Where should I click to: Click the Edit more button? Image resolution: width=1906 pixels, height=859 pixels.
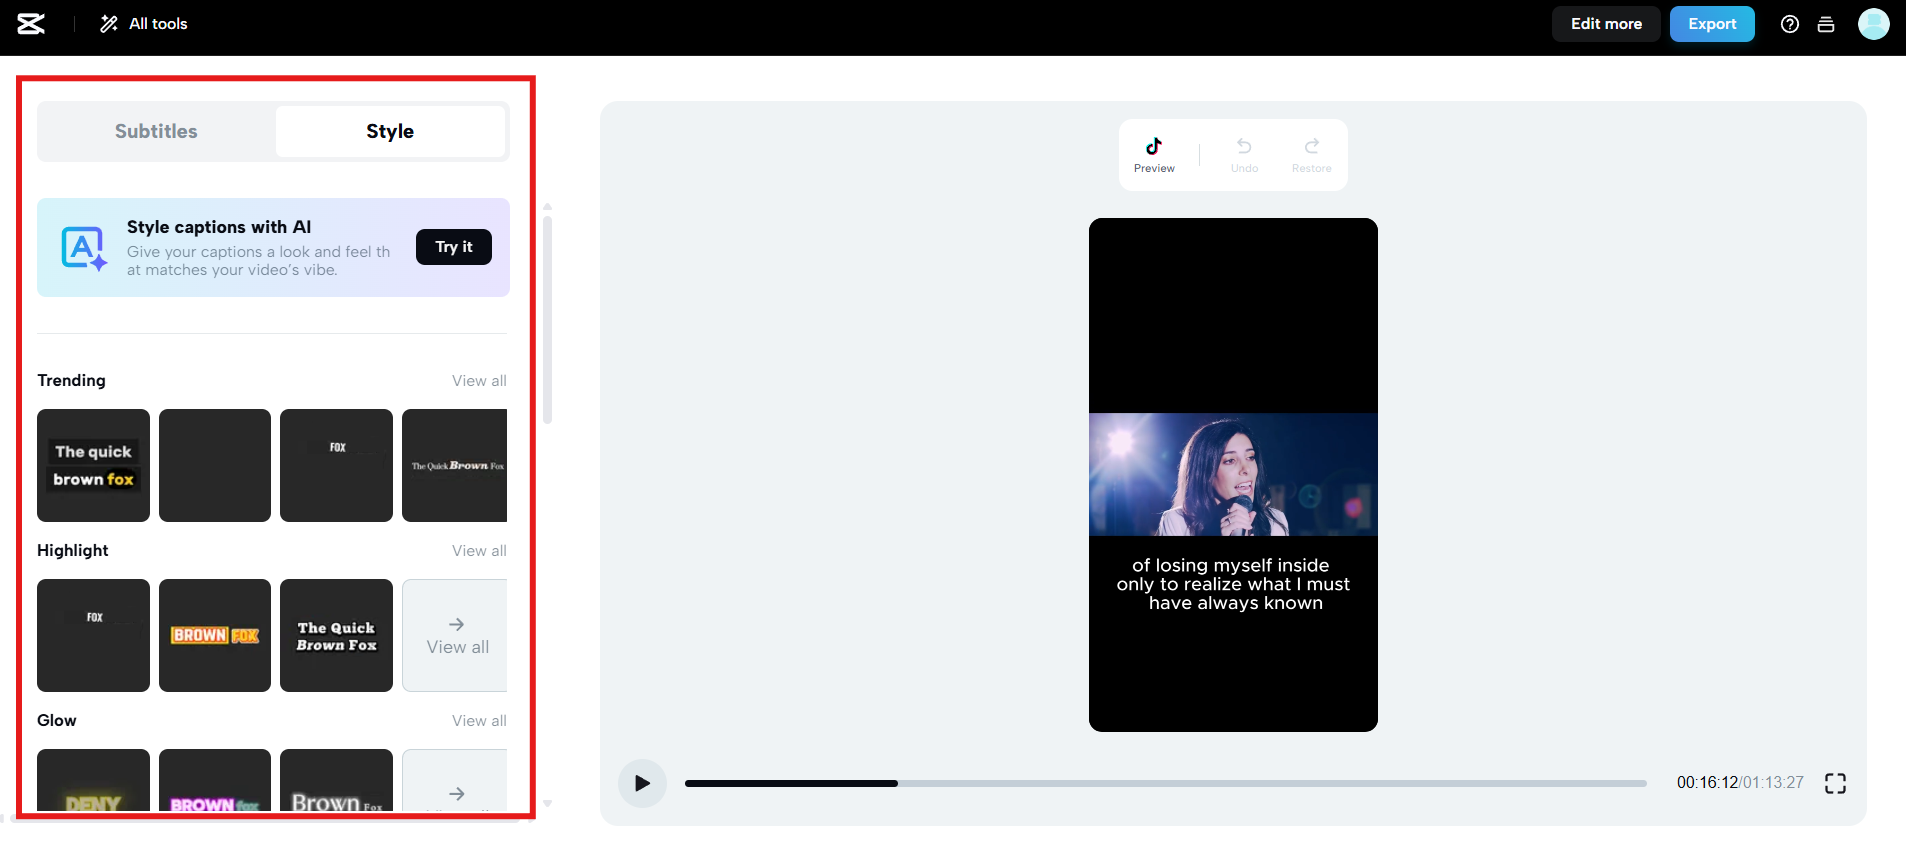pyautogui.click(x=1606, y=24)
